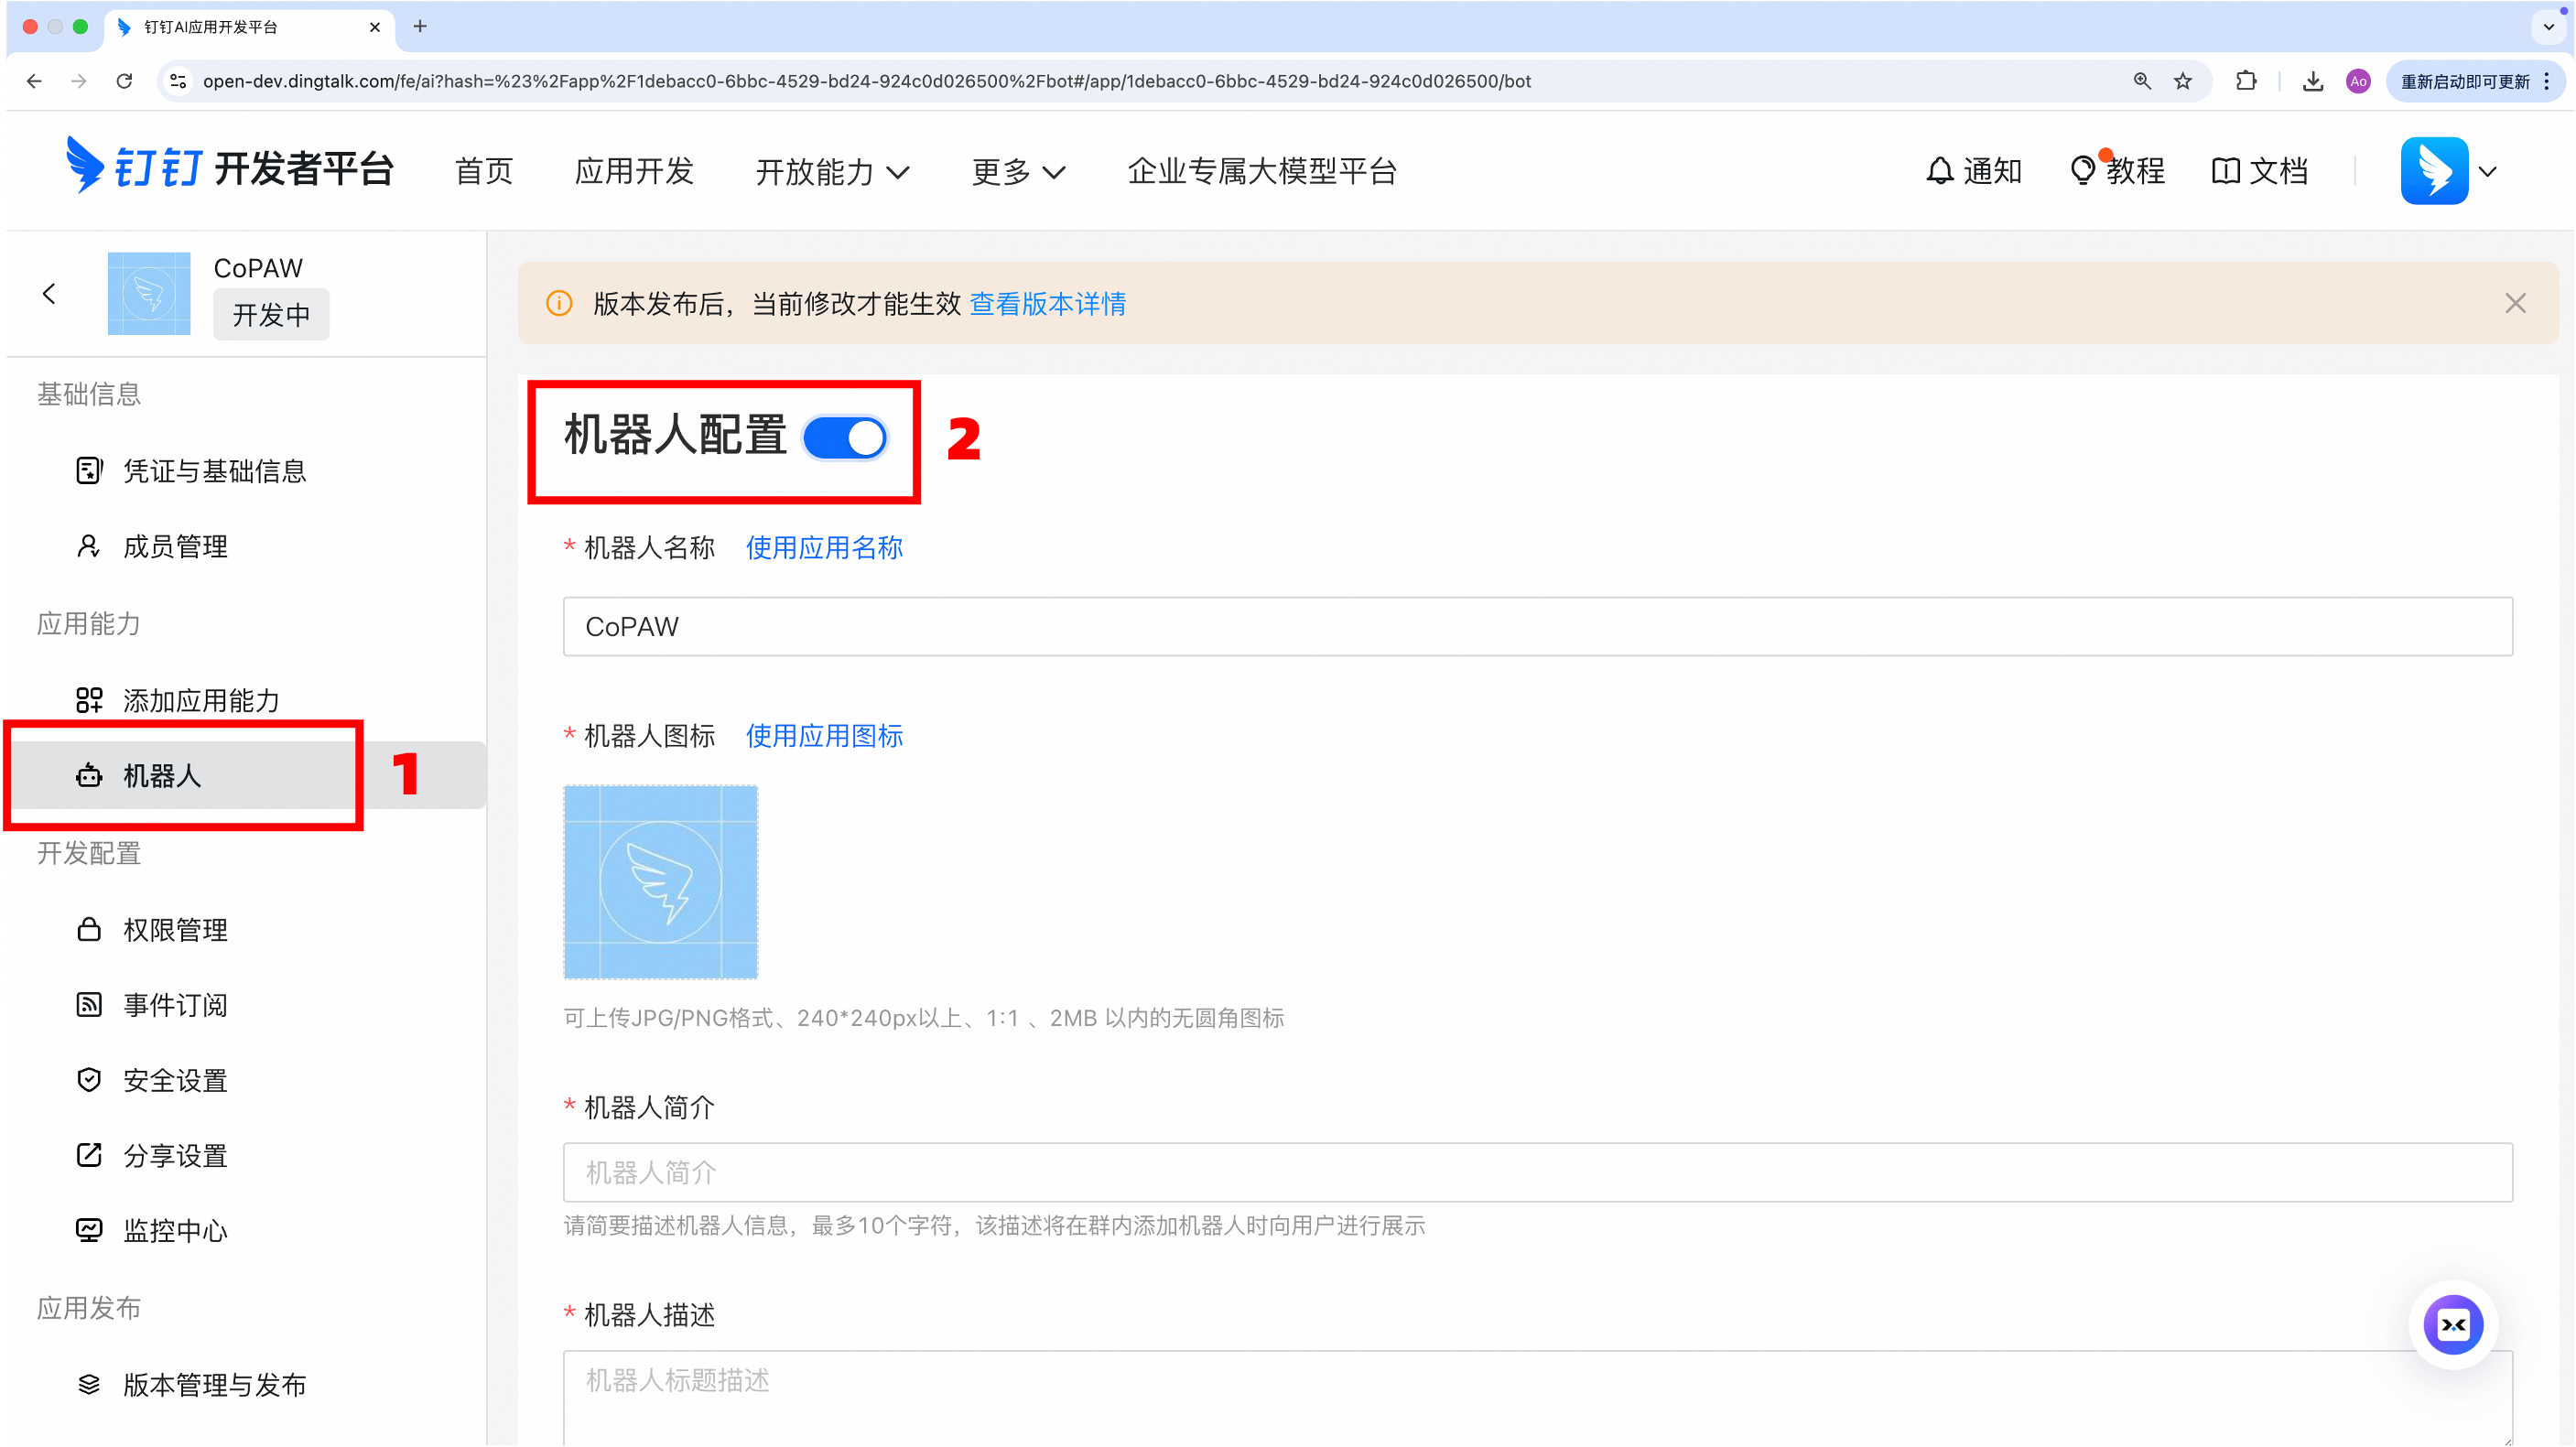Click the 开发中 status badge
Image resolution: width=2576 pixels, height=1447 pixels.
pos(271,315)
